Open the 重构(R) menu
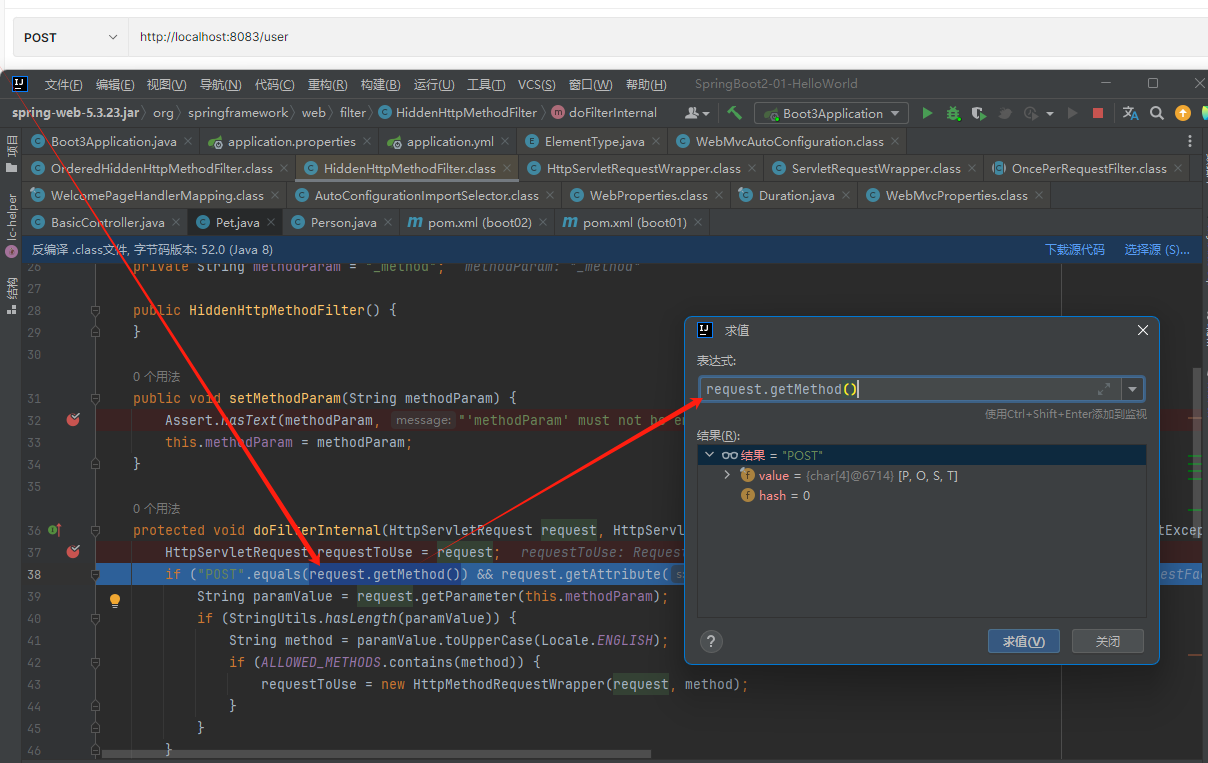Image resolution: width=1208 pixels, height=763 pixels. click(327, 85)
